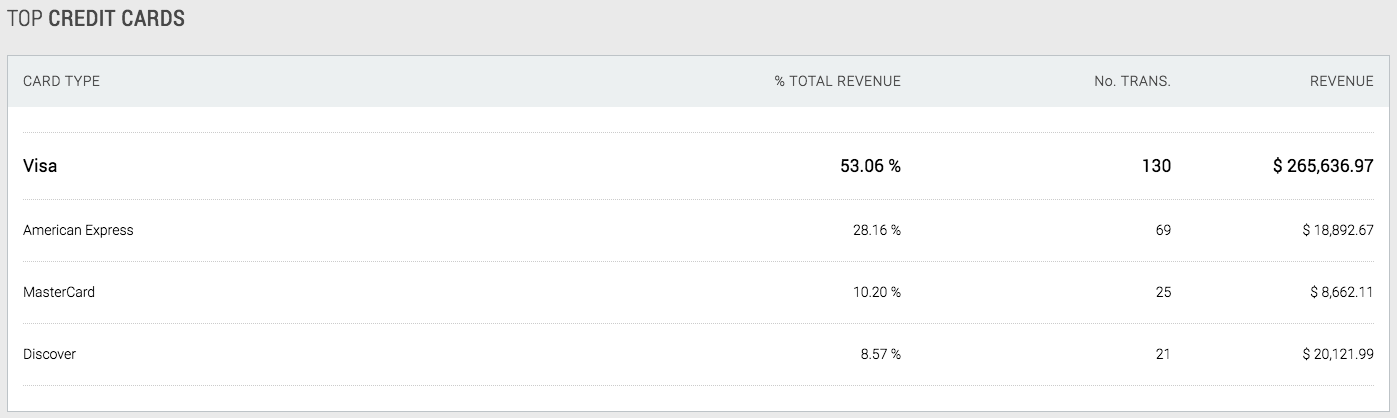Sort by % TOTAL REVENUE column header

[x=837, y=81]
